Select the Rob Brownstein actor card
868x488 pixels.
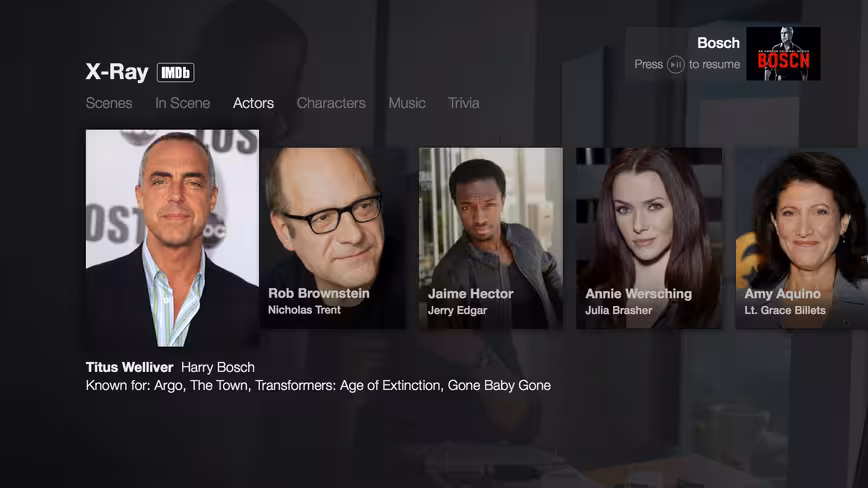[333, 238]
